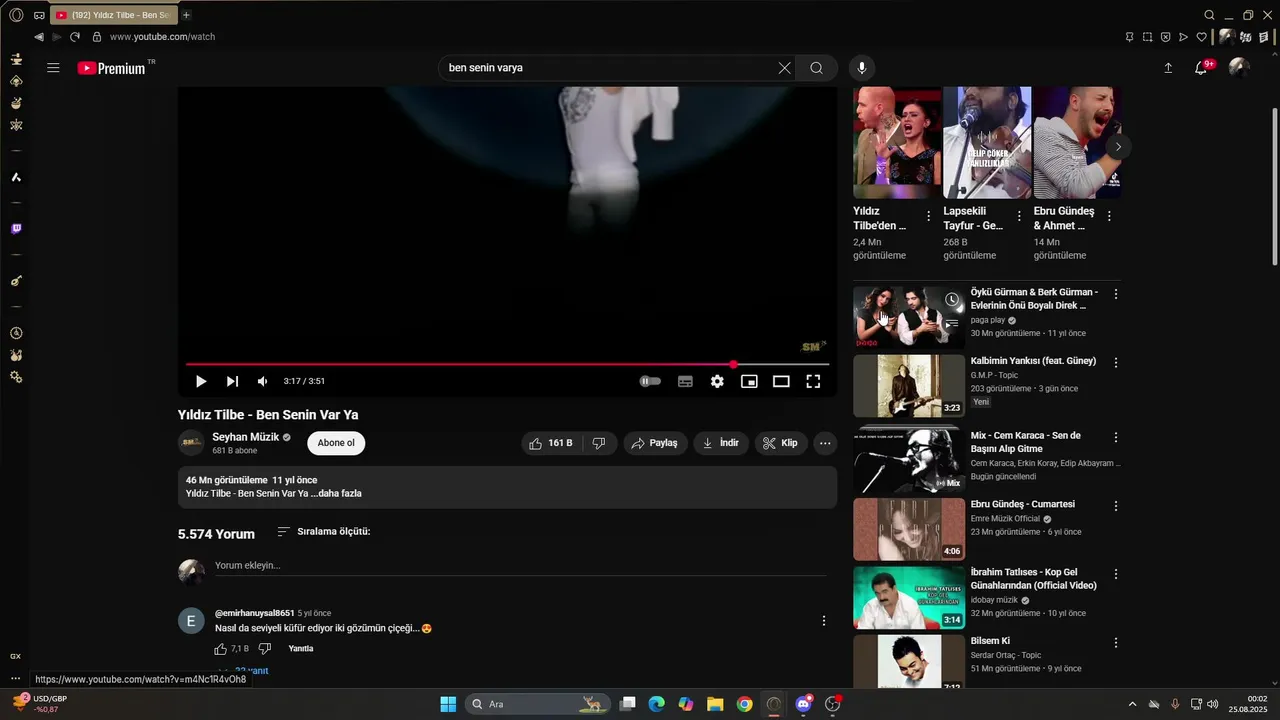
Task: Open Microsoft Edge from the taskbar
Action: (x=656, y=704)
